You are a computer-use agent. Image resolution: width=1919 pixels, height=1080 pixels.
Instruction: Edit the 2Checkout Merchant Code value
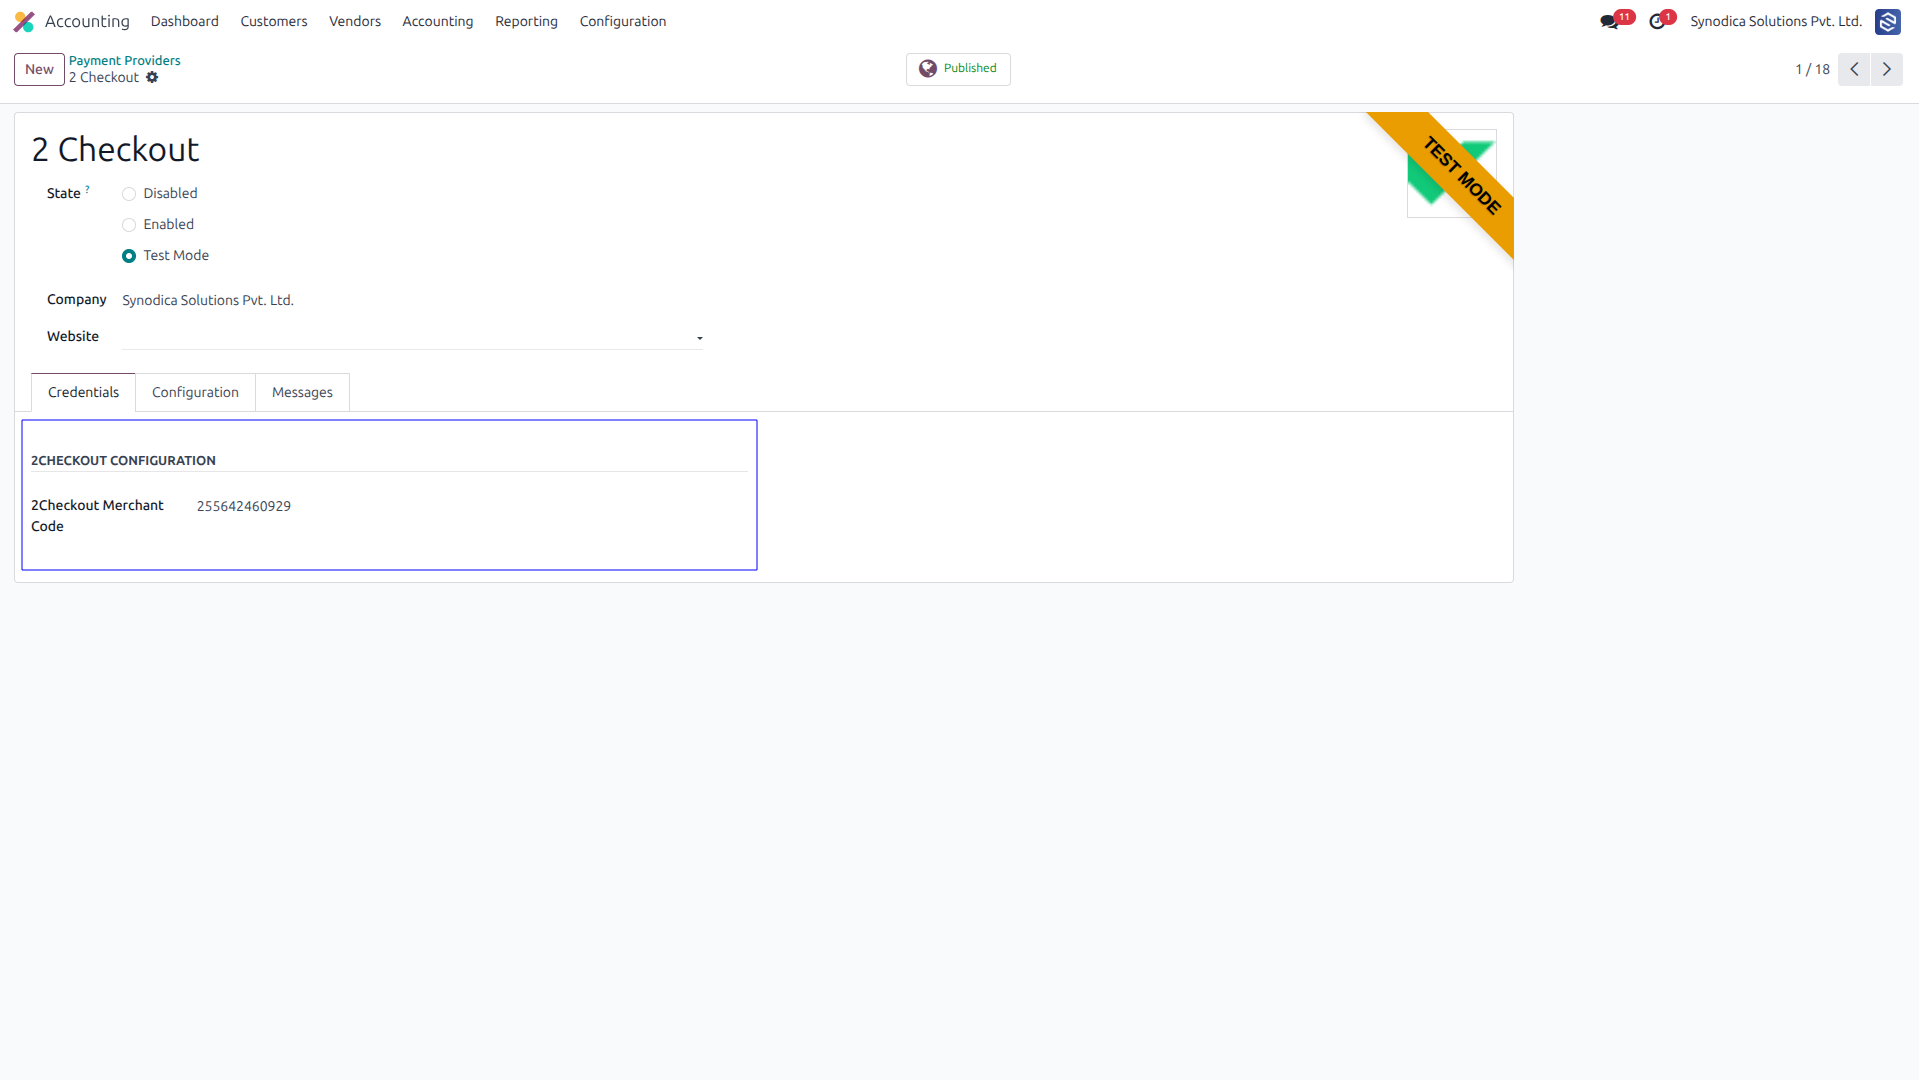pyautogui.click(x=244, y=506)
